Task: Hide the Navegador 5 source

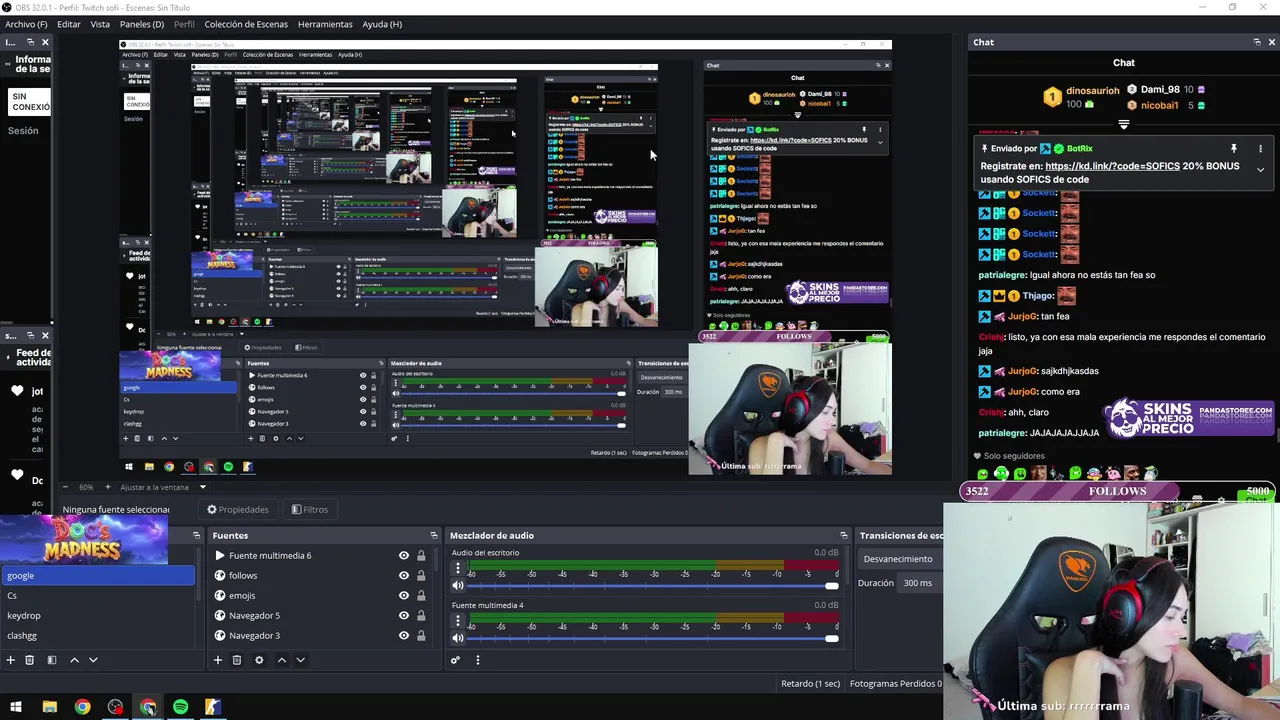Action: pos(404,616)
